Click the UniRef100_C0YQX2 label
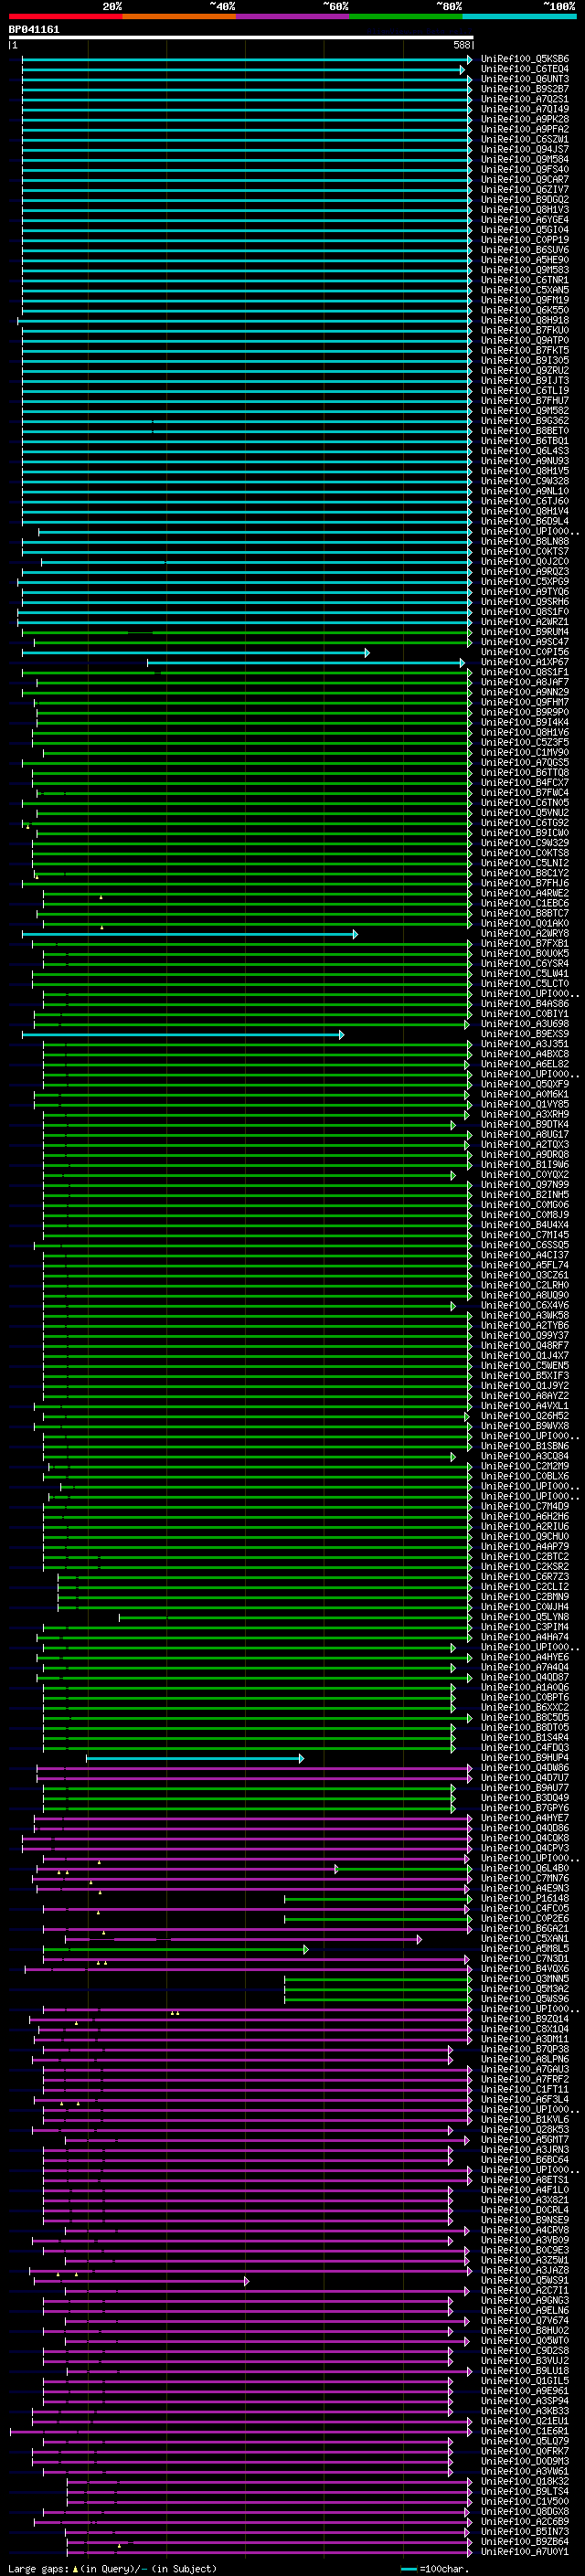585x2576 pixels. [525, 1174]
